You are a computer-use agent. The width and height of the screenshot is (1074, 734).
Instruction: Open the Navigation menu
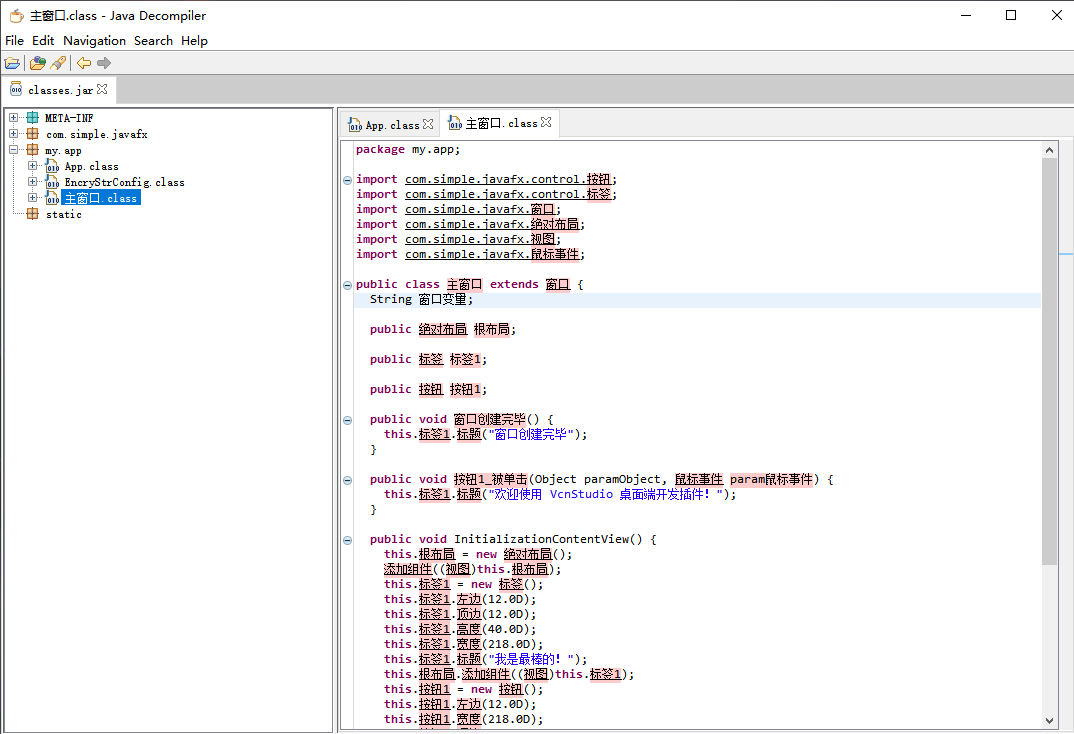pos(94,41)
